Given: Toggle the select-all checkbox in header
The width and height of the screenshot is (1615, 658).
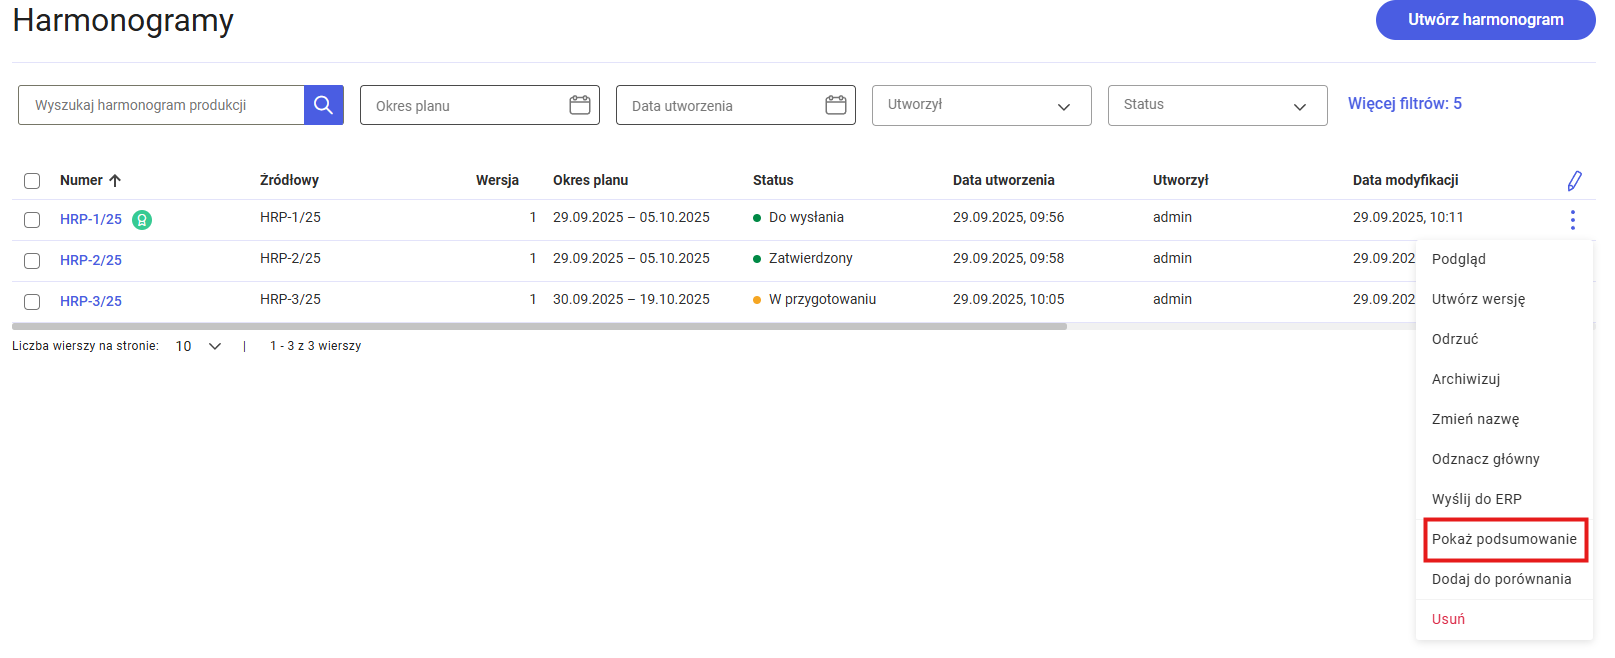Looking at the screenshot, I should [x=32, y=181].
